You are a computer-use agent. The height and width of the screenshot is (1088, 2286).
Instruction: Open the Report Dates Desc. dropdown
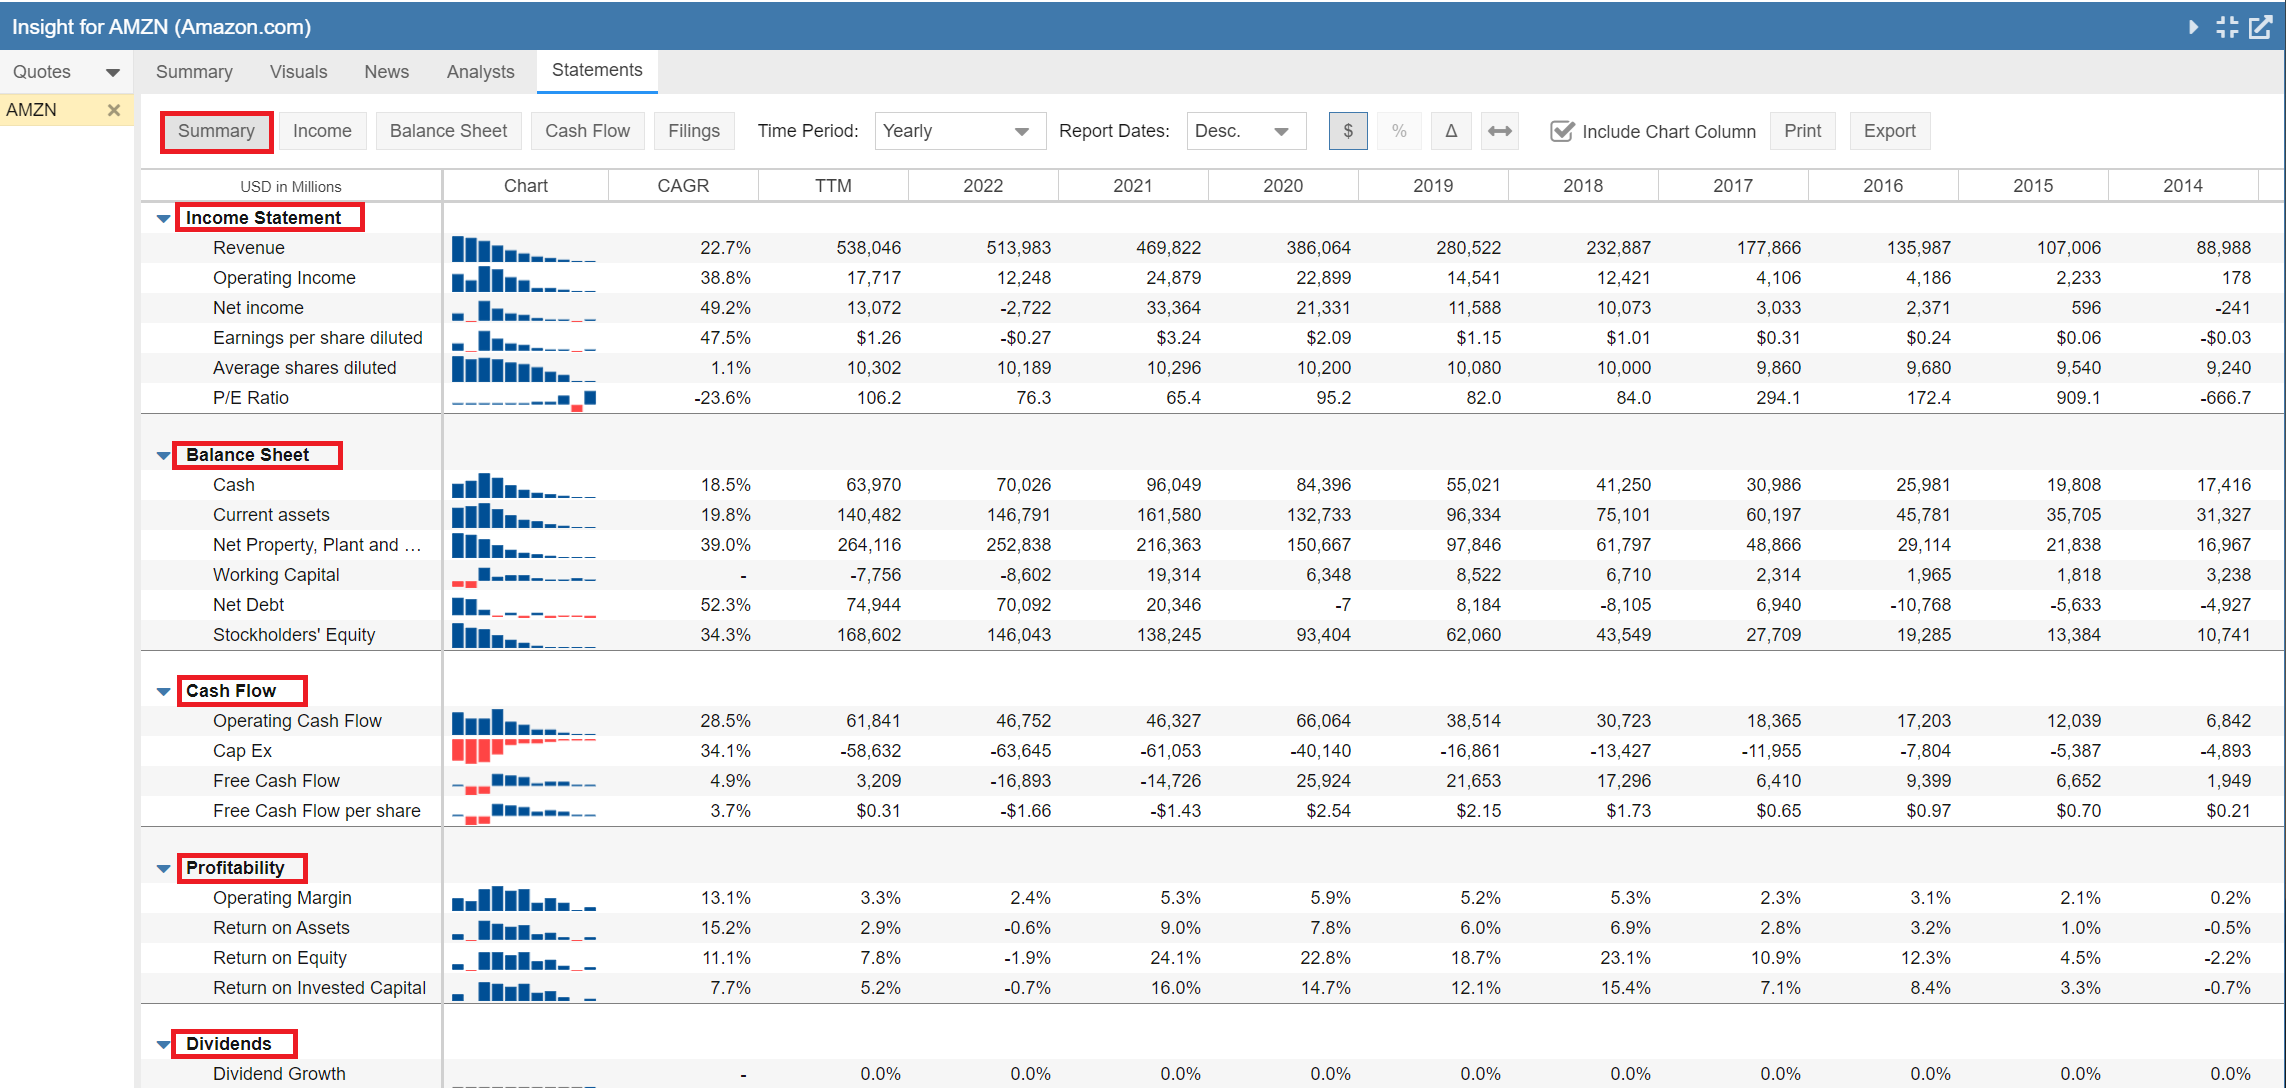click(1245, 131)
